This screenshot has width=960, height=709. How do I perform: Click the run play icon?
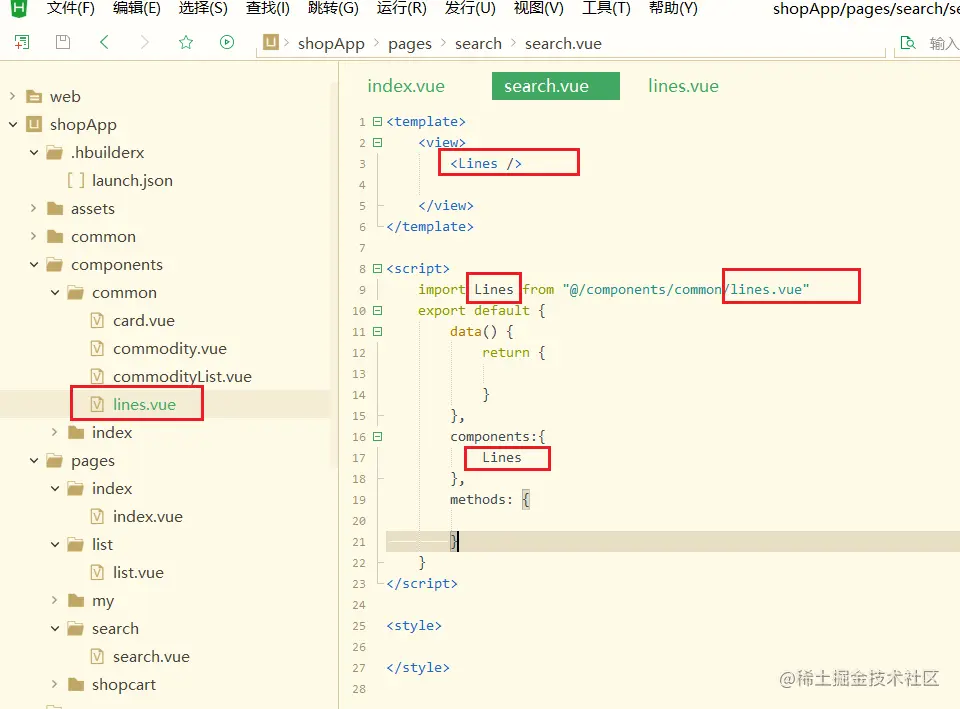[x=227, y=42]
